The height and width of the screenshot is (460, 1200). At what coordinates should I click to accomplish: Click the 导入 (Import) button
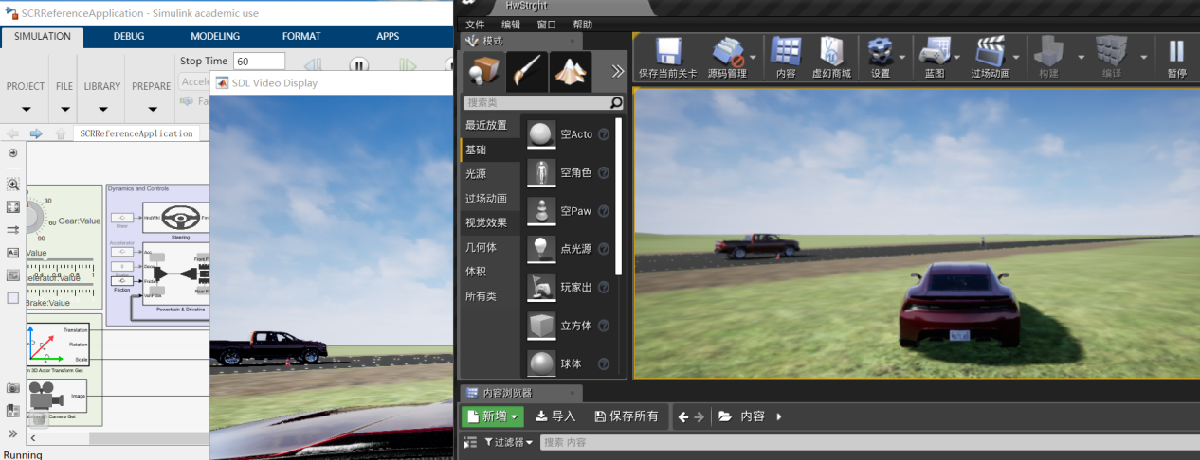(x=556, y=416)
